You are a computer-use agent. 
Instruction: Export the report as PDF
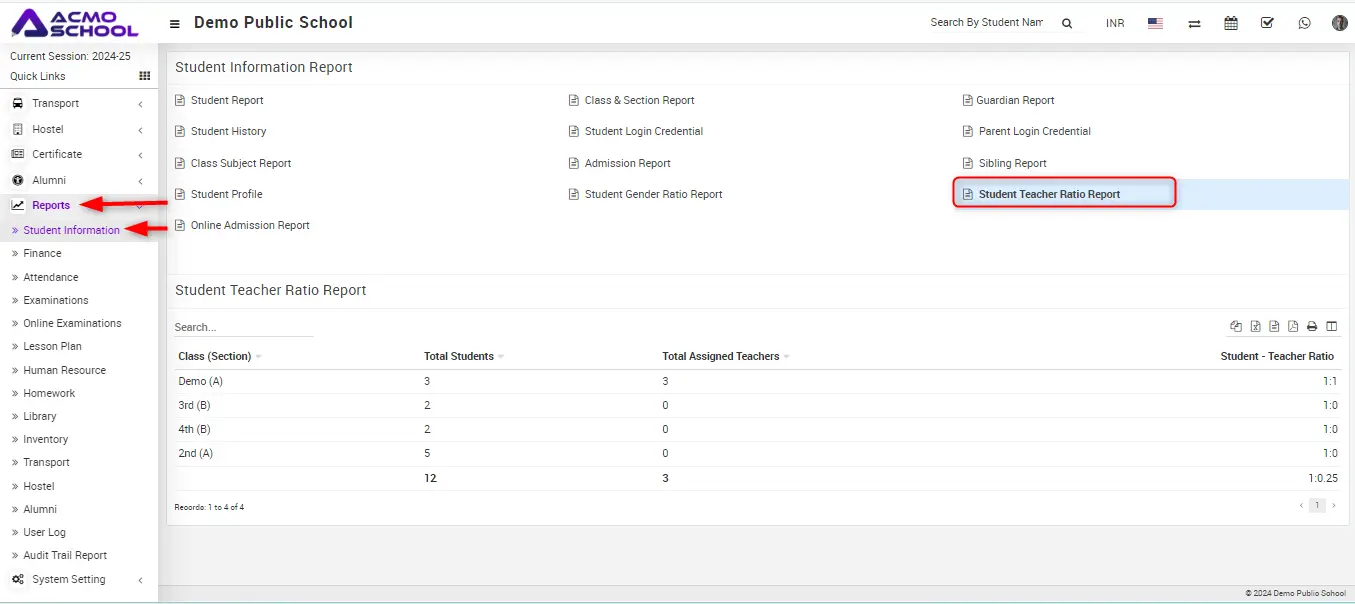tap(1293, 326)
